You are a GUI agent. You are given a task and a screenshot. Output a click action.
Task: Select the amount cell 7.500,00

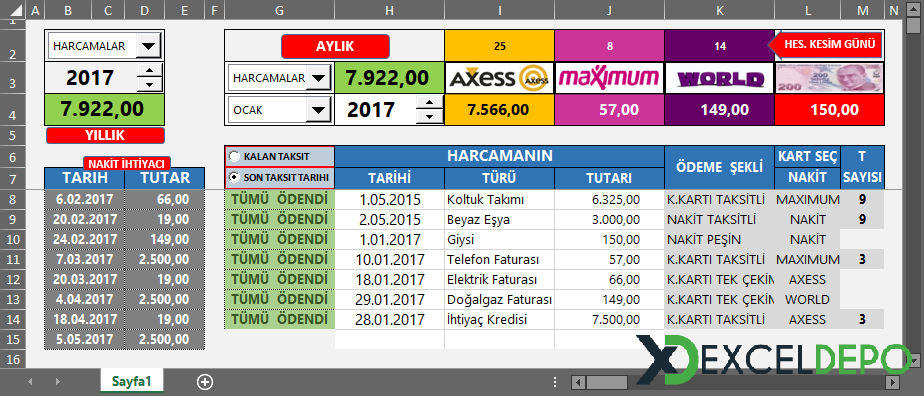coord(609,319)
